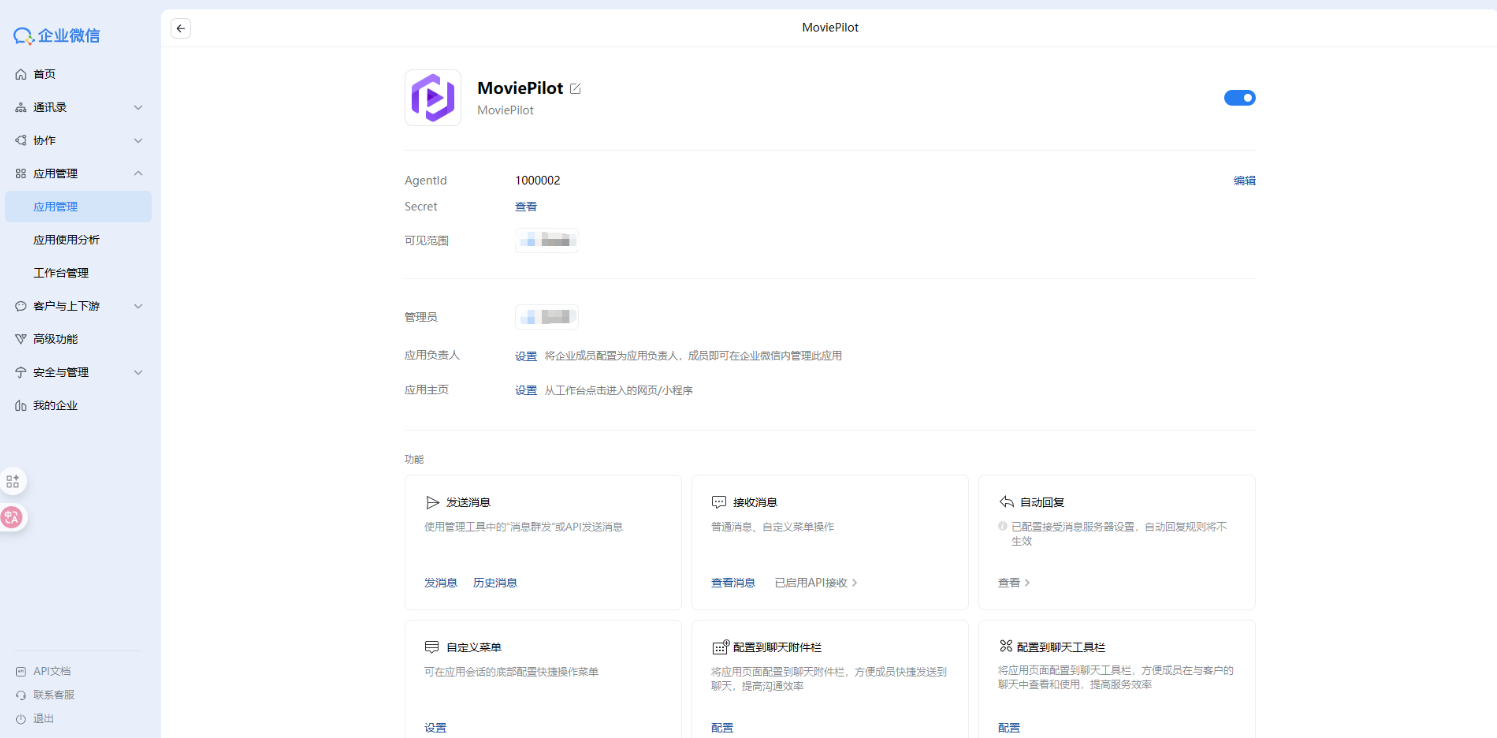The width and height of the screenshot is (1497, 738).
Task: Click 设置 for 应用负责人
Action: [x=526, y=356]
